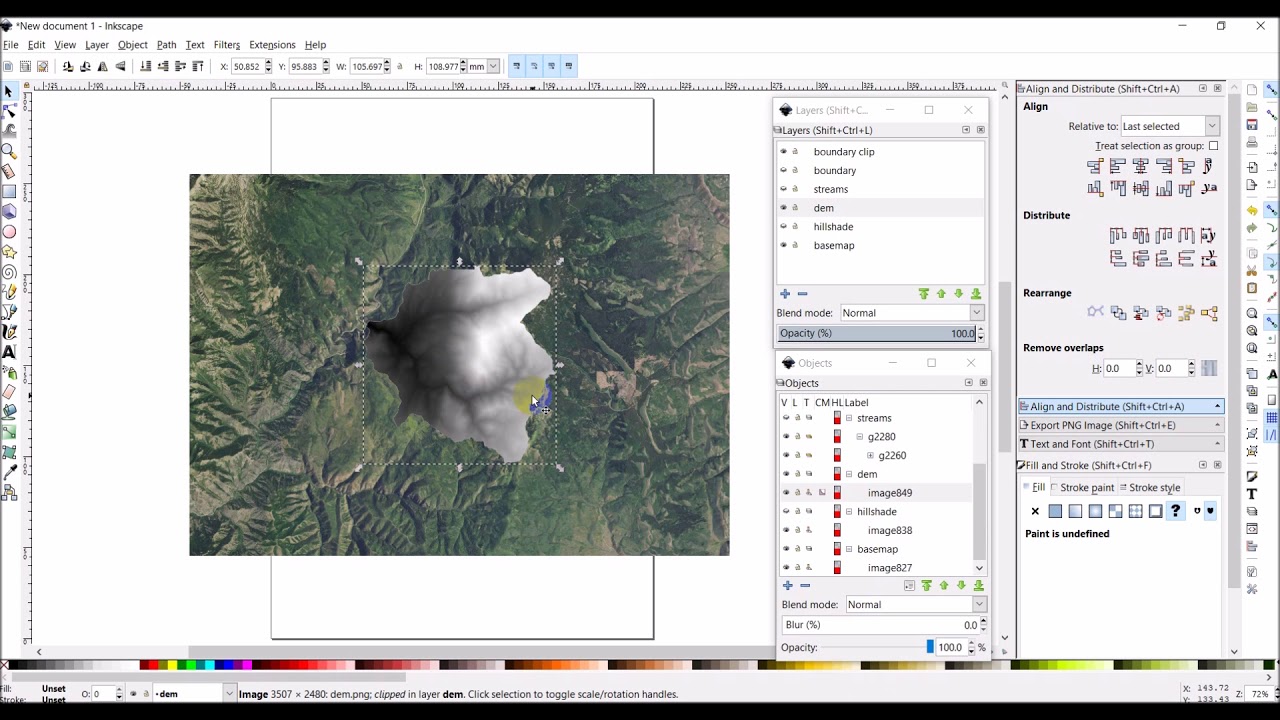Switch to the Stroke style tab
This screenshot has width=1280, height=720.
click(1150, 488)
